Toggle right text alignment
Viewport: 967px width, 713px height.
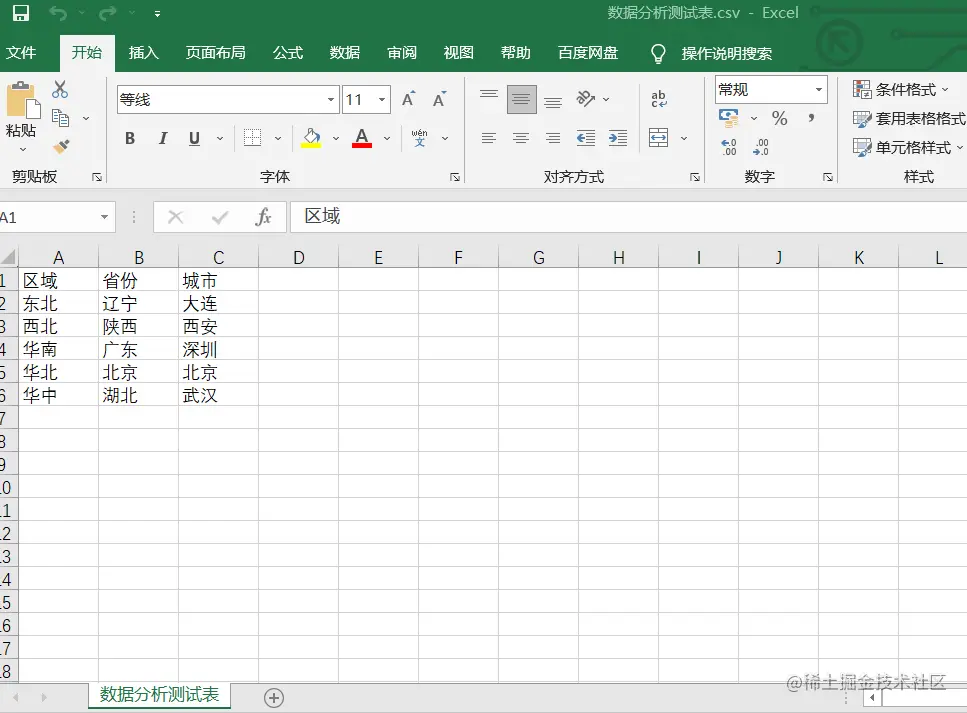pos(553,138)
